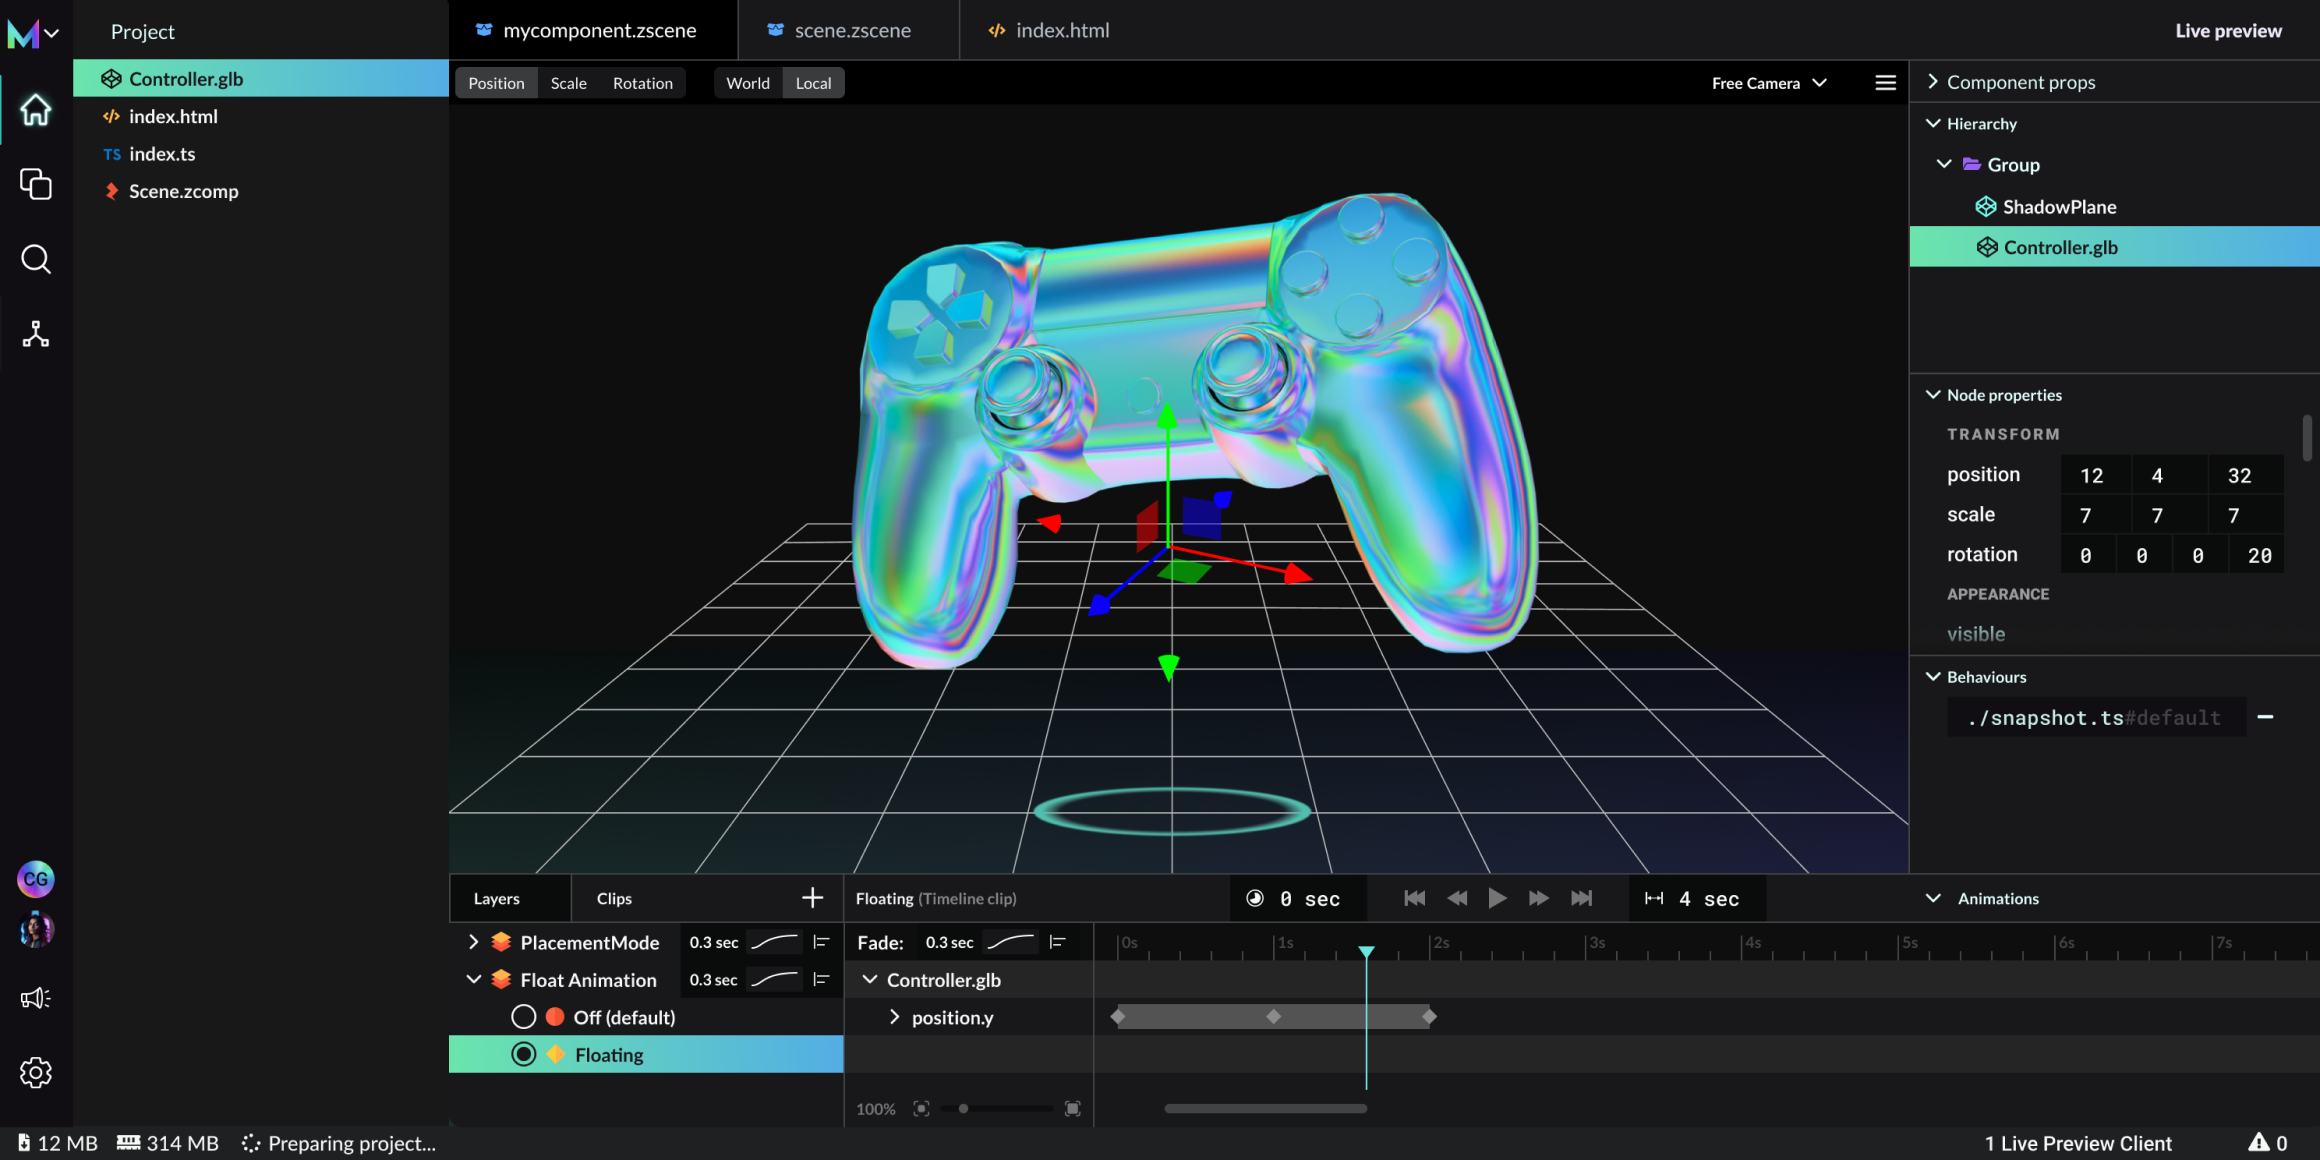Click the timeline zoom slider
The width and height of the screenshot is (2320, 1160).
pyautogui.click(x=963, y=1108)
